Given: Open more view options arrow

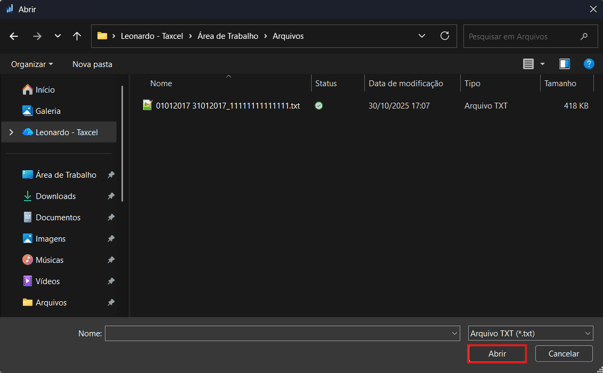Looking at the screenshot, I should pyautogui.click(x=543, y=64).
